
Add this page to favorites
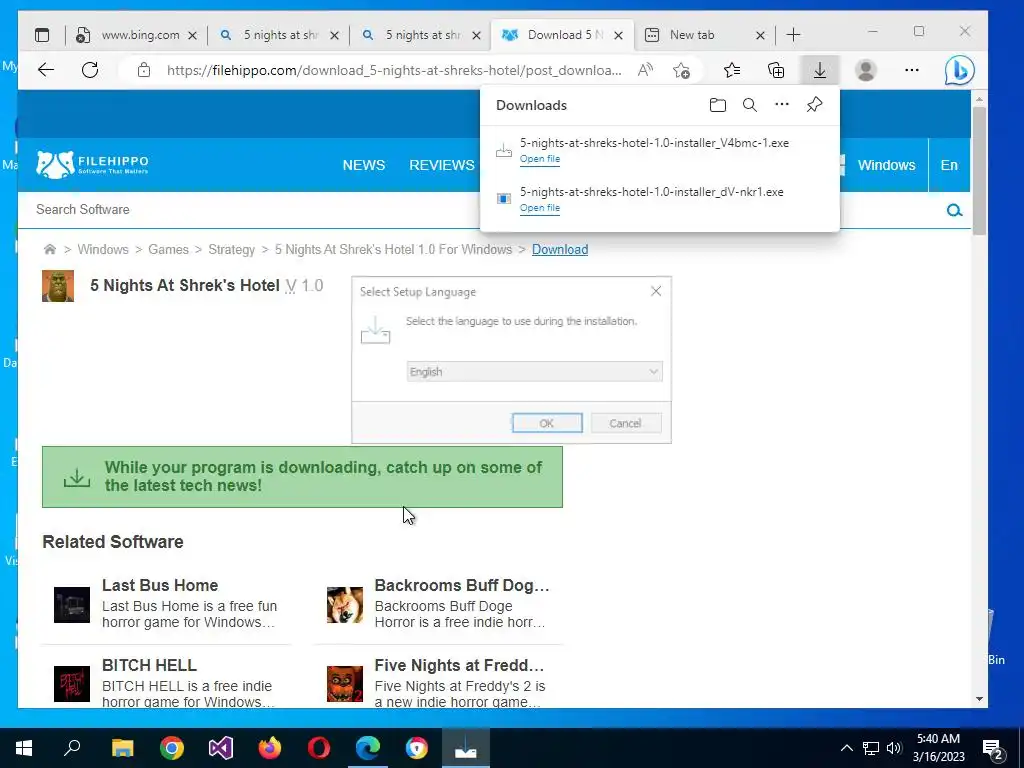[681, 70]
